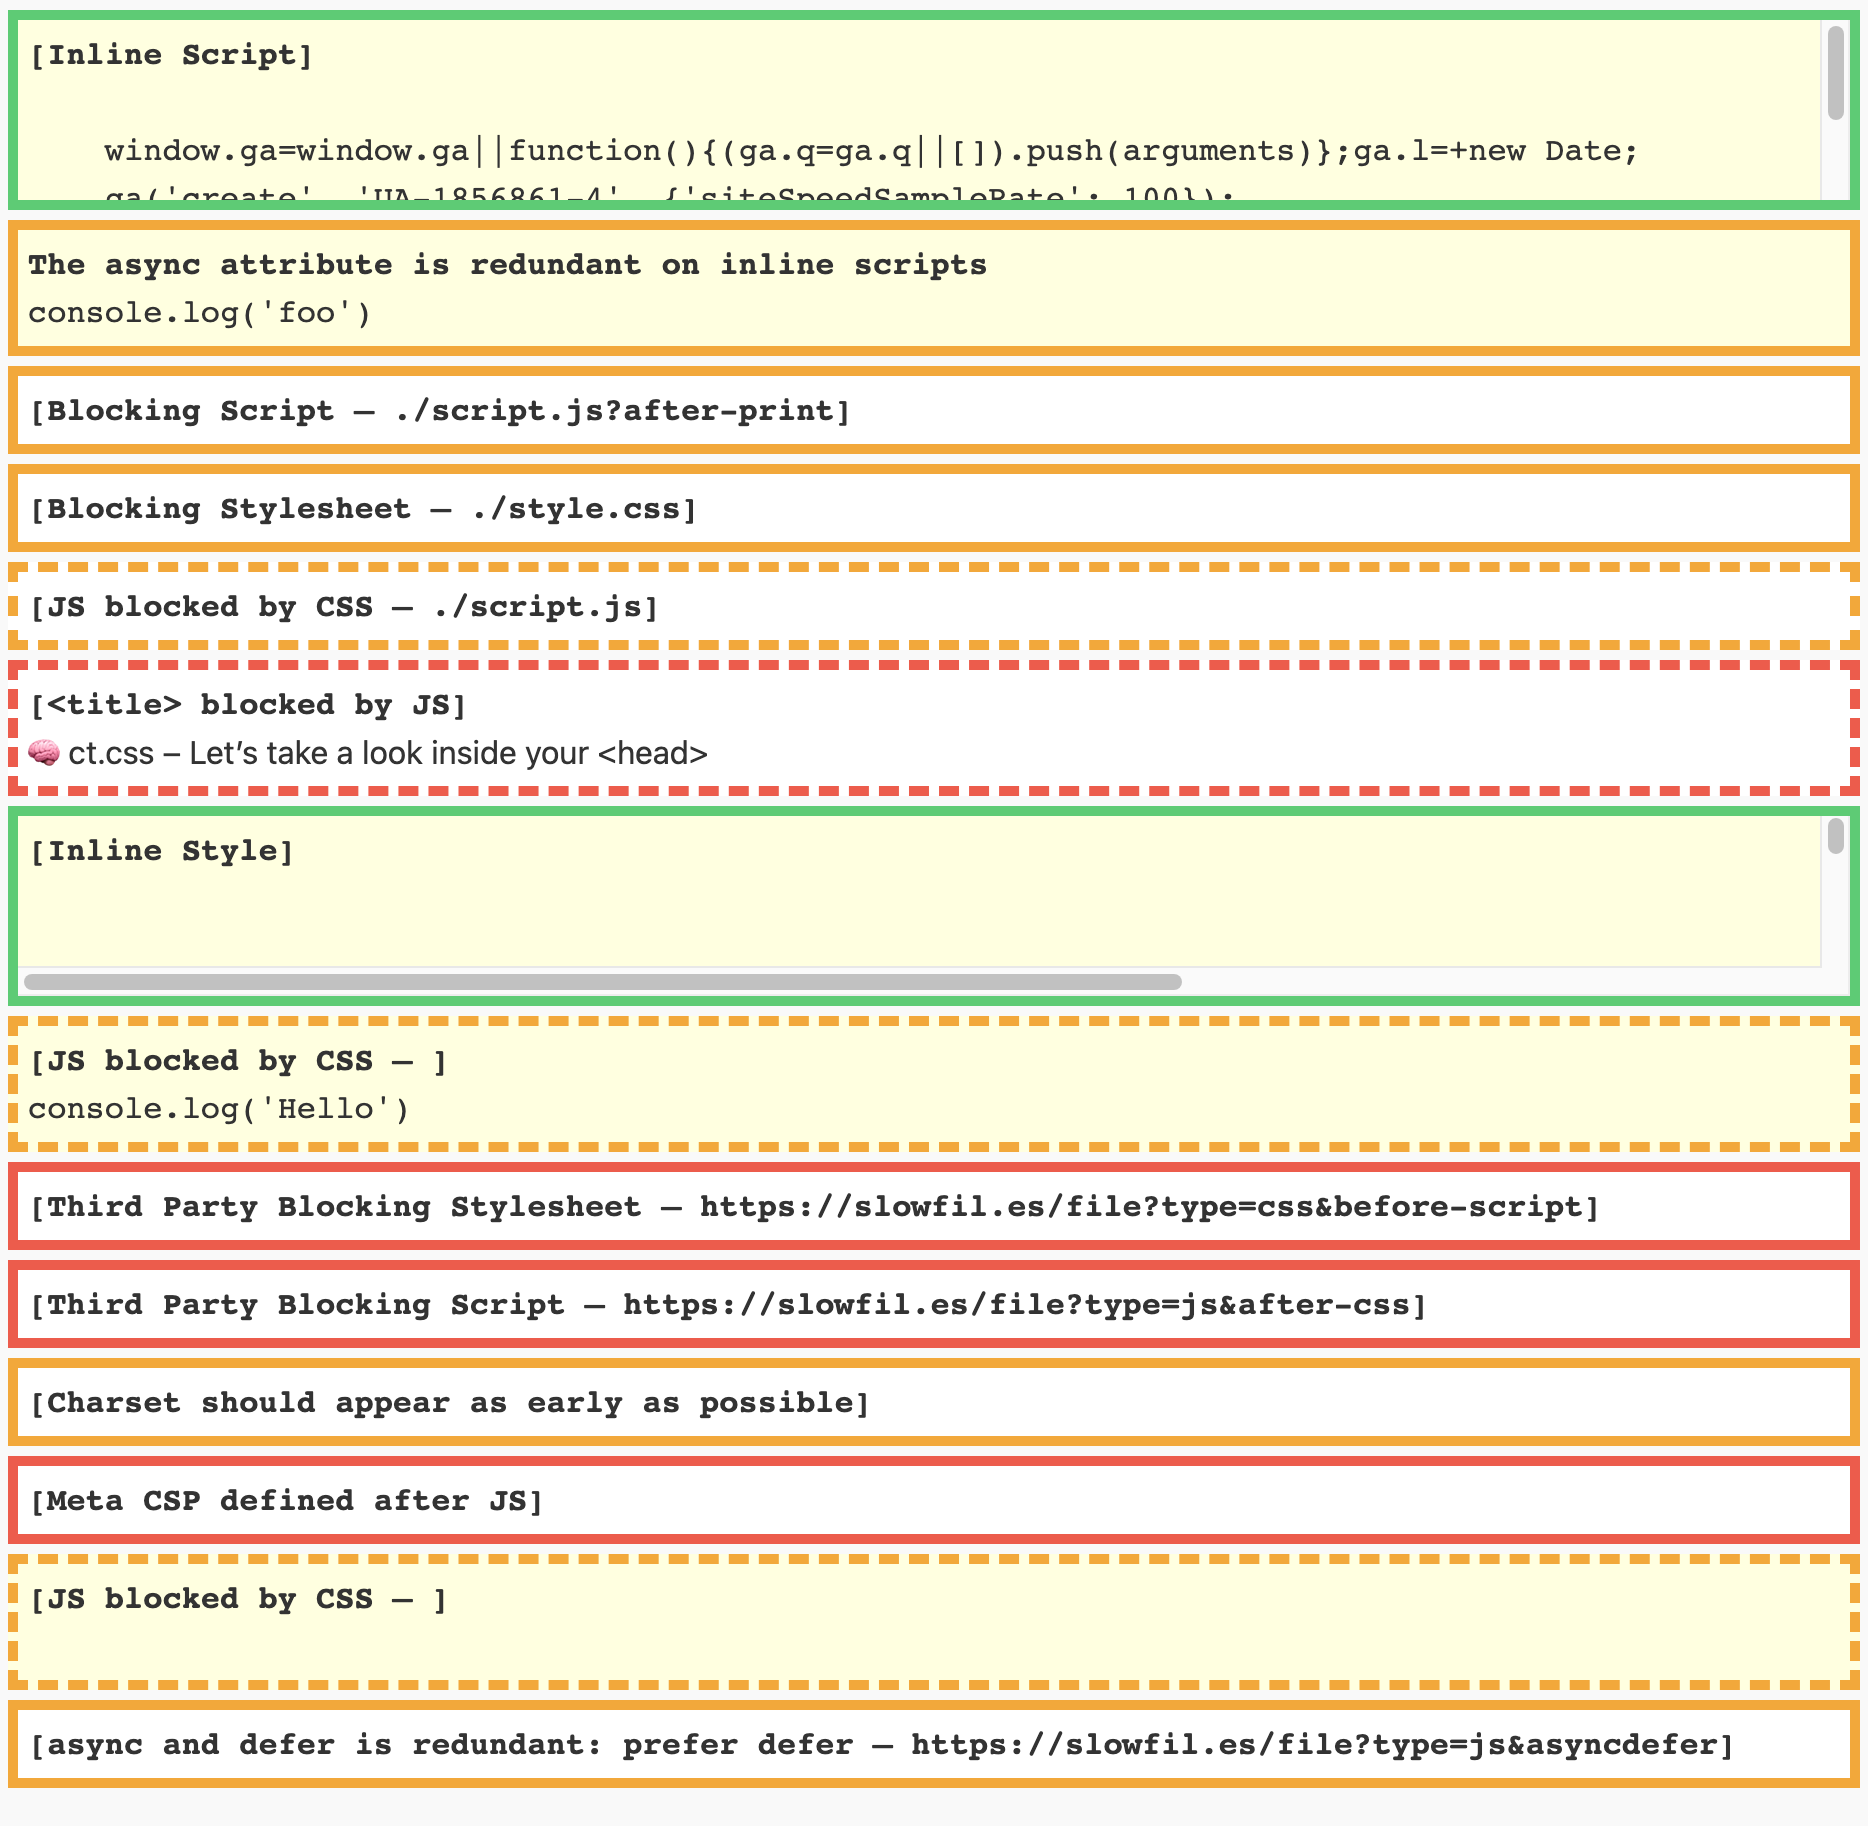Viewport: 1868px width, 1826px height.
Task: Click the ct.css page title text
Action: coord(388,753)
